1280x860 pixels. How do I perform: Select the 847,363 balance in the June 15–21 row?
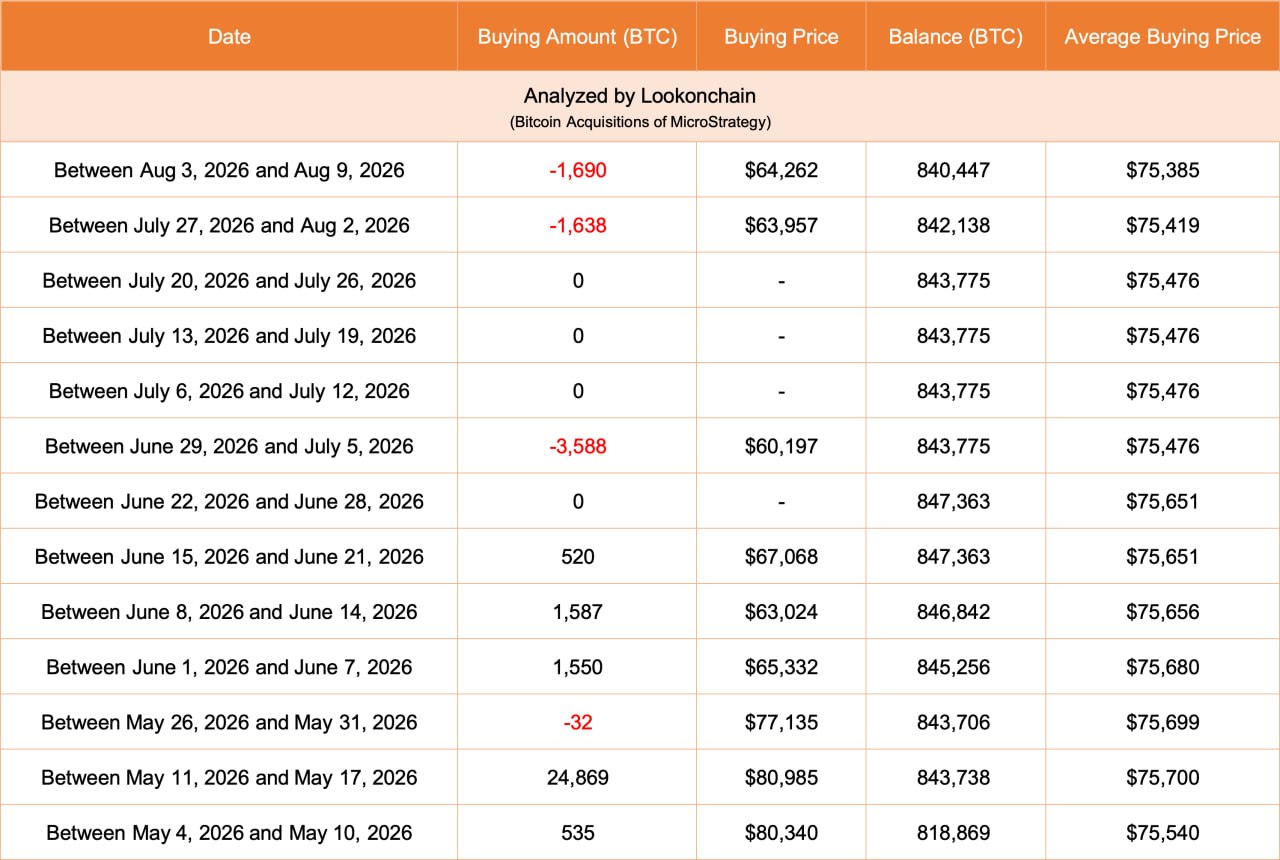[953, 556]
